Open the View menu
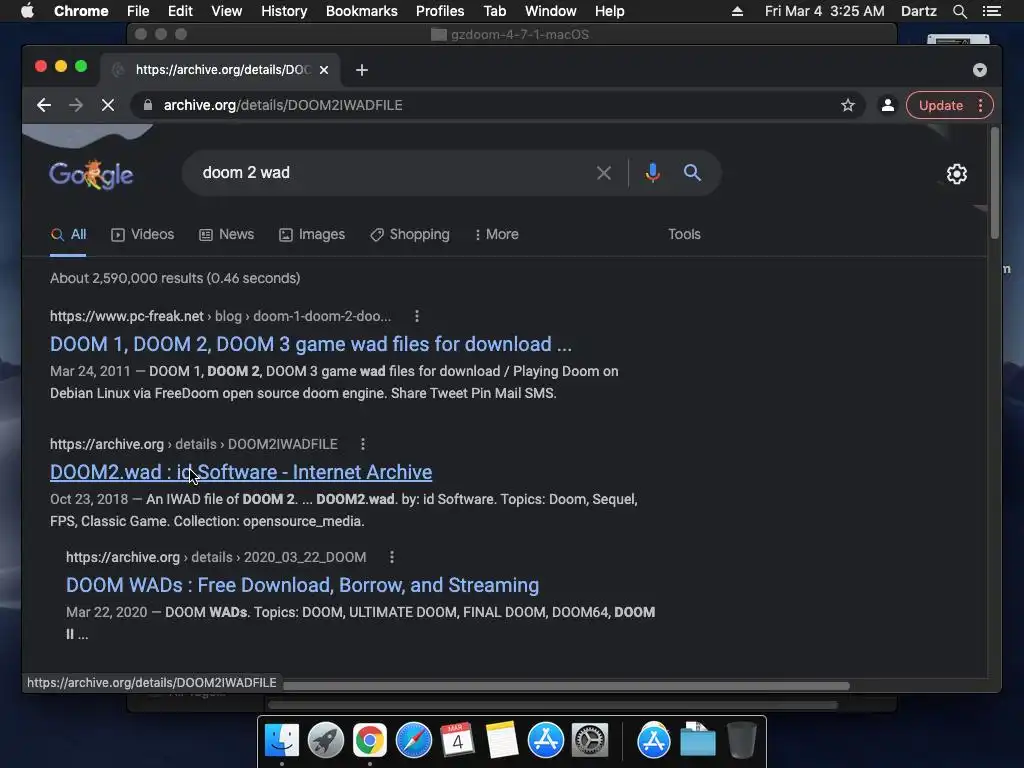Image resolution: width=1024 pixels, height=768 pixels. [227, 11]
